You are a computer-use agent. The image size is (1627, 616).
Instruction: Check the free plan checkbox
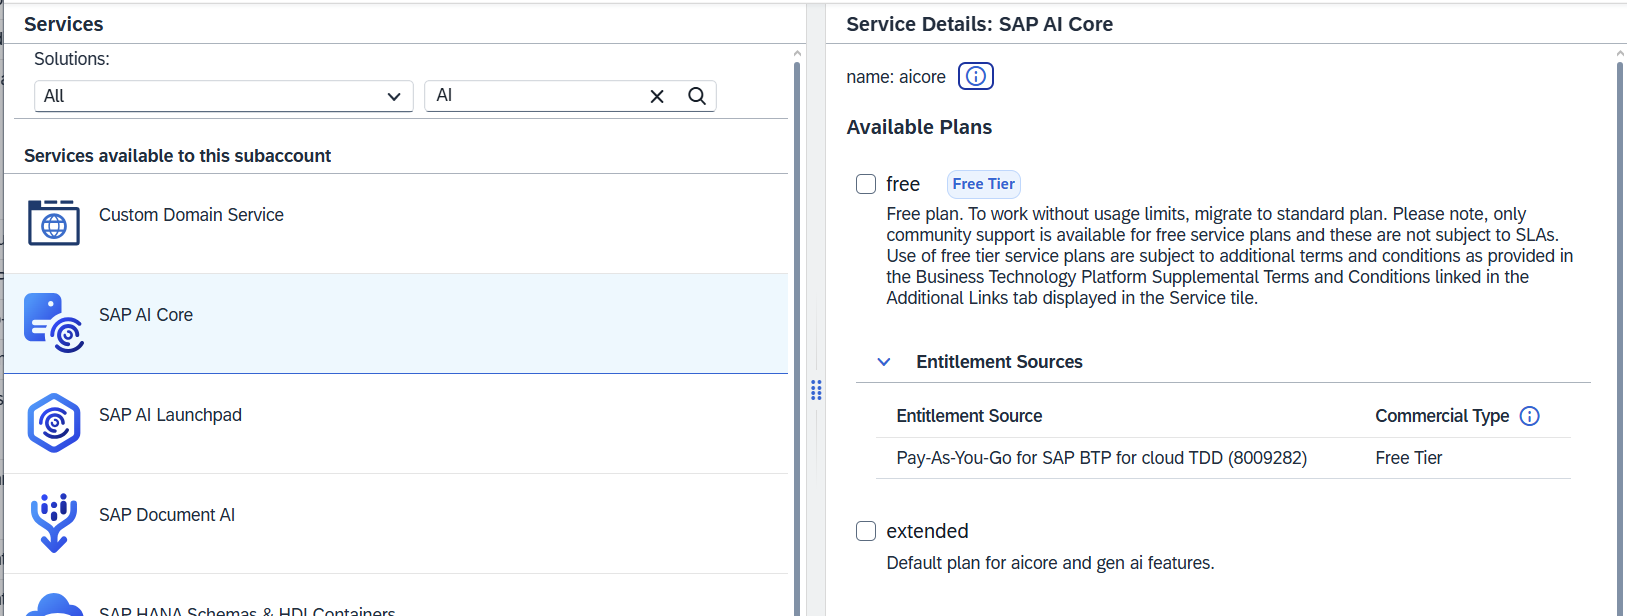point(866,184)
